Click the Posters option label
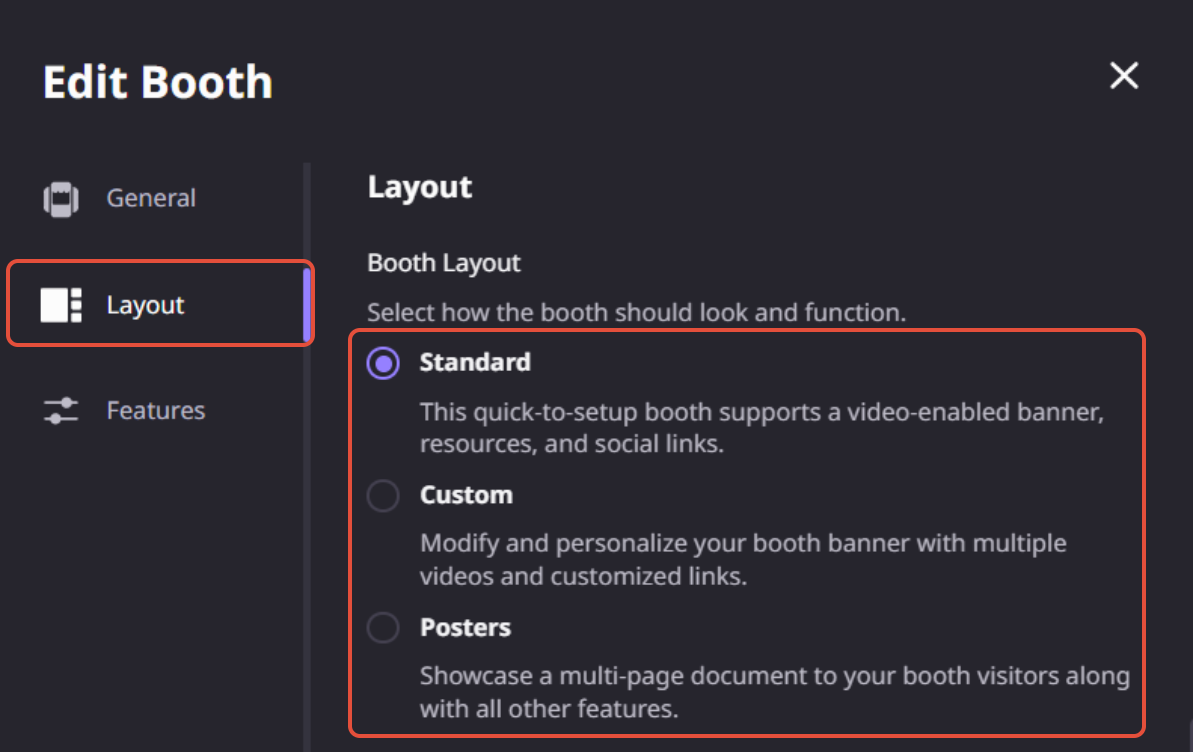This screenshot has width=1193, height=752. (x=466, y=627)
